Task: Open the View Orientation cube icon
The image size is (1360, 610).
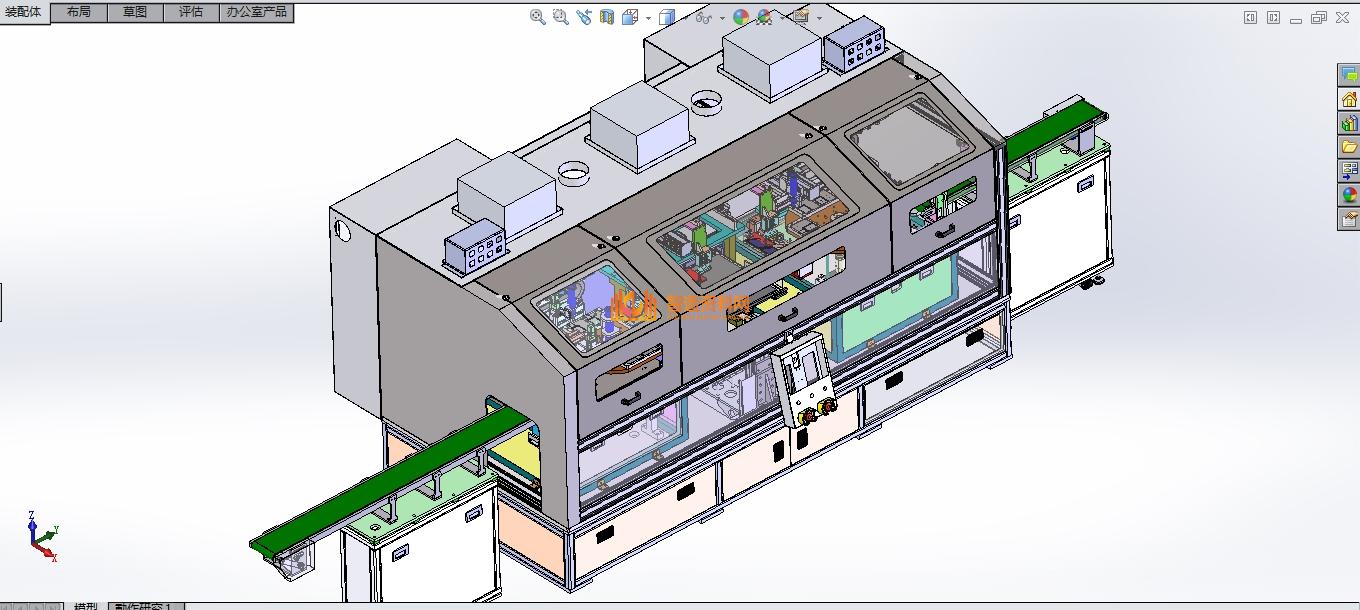Action: coord(630,17)
